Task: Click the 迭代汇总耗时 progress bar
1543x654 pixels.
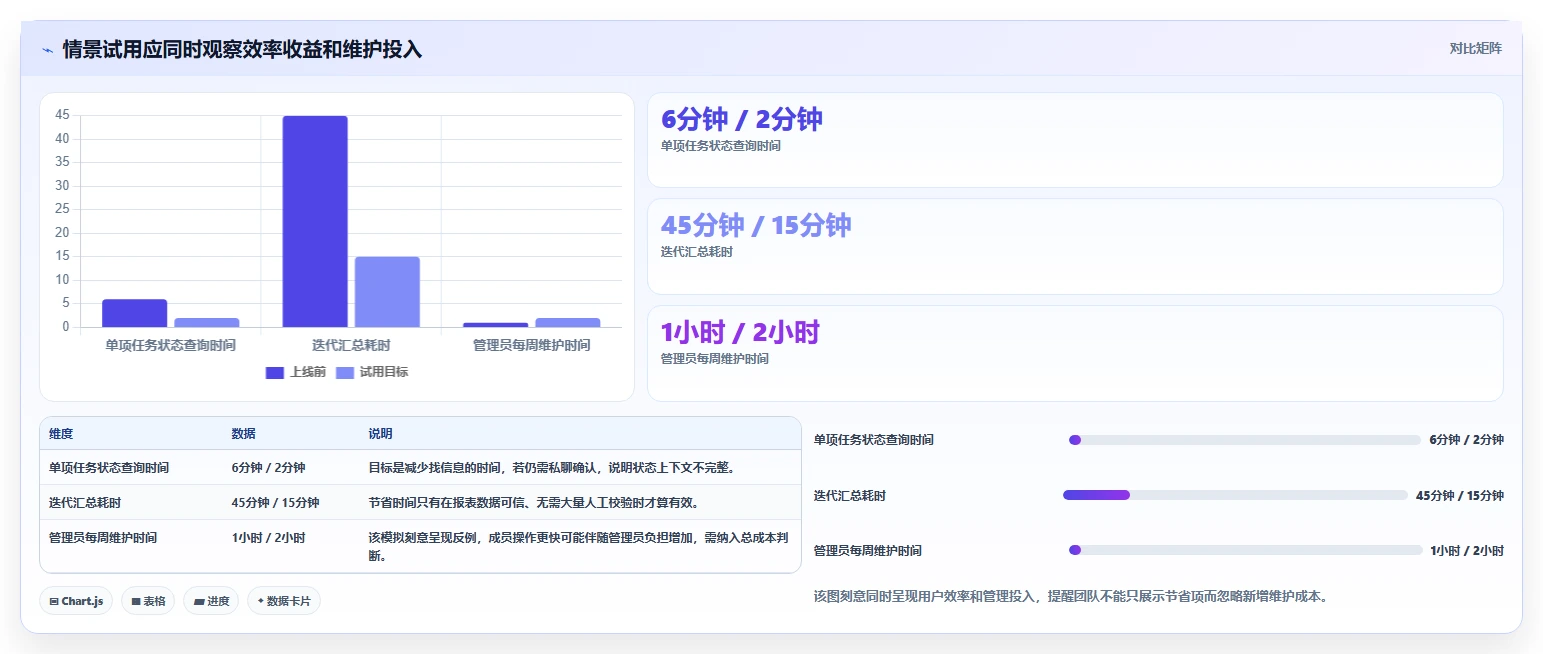Action: tap(1235, 495)
